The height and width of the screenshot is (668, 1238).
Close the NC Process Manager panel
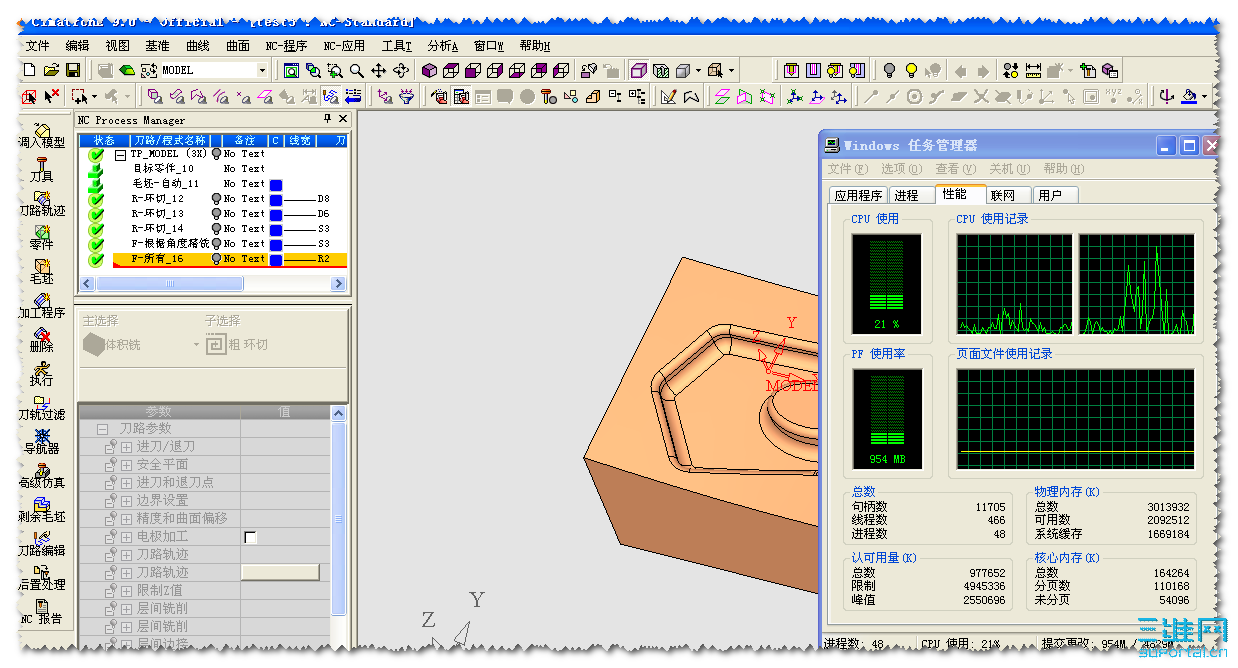(343, 120)
